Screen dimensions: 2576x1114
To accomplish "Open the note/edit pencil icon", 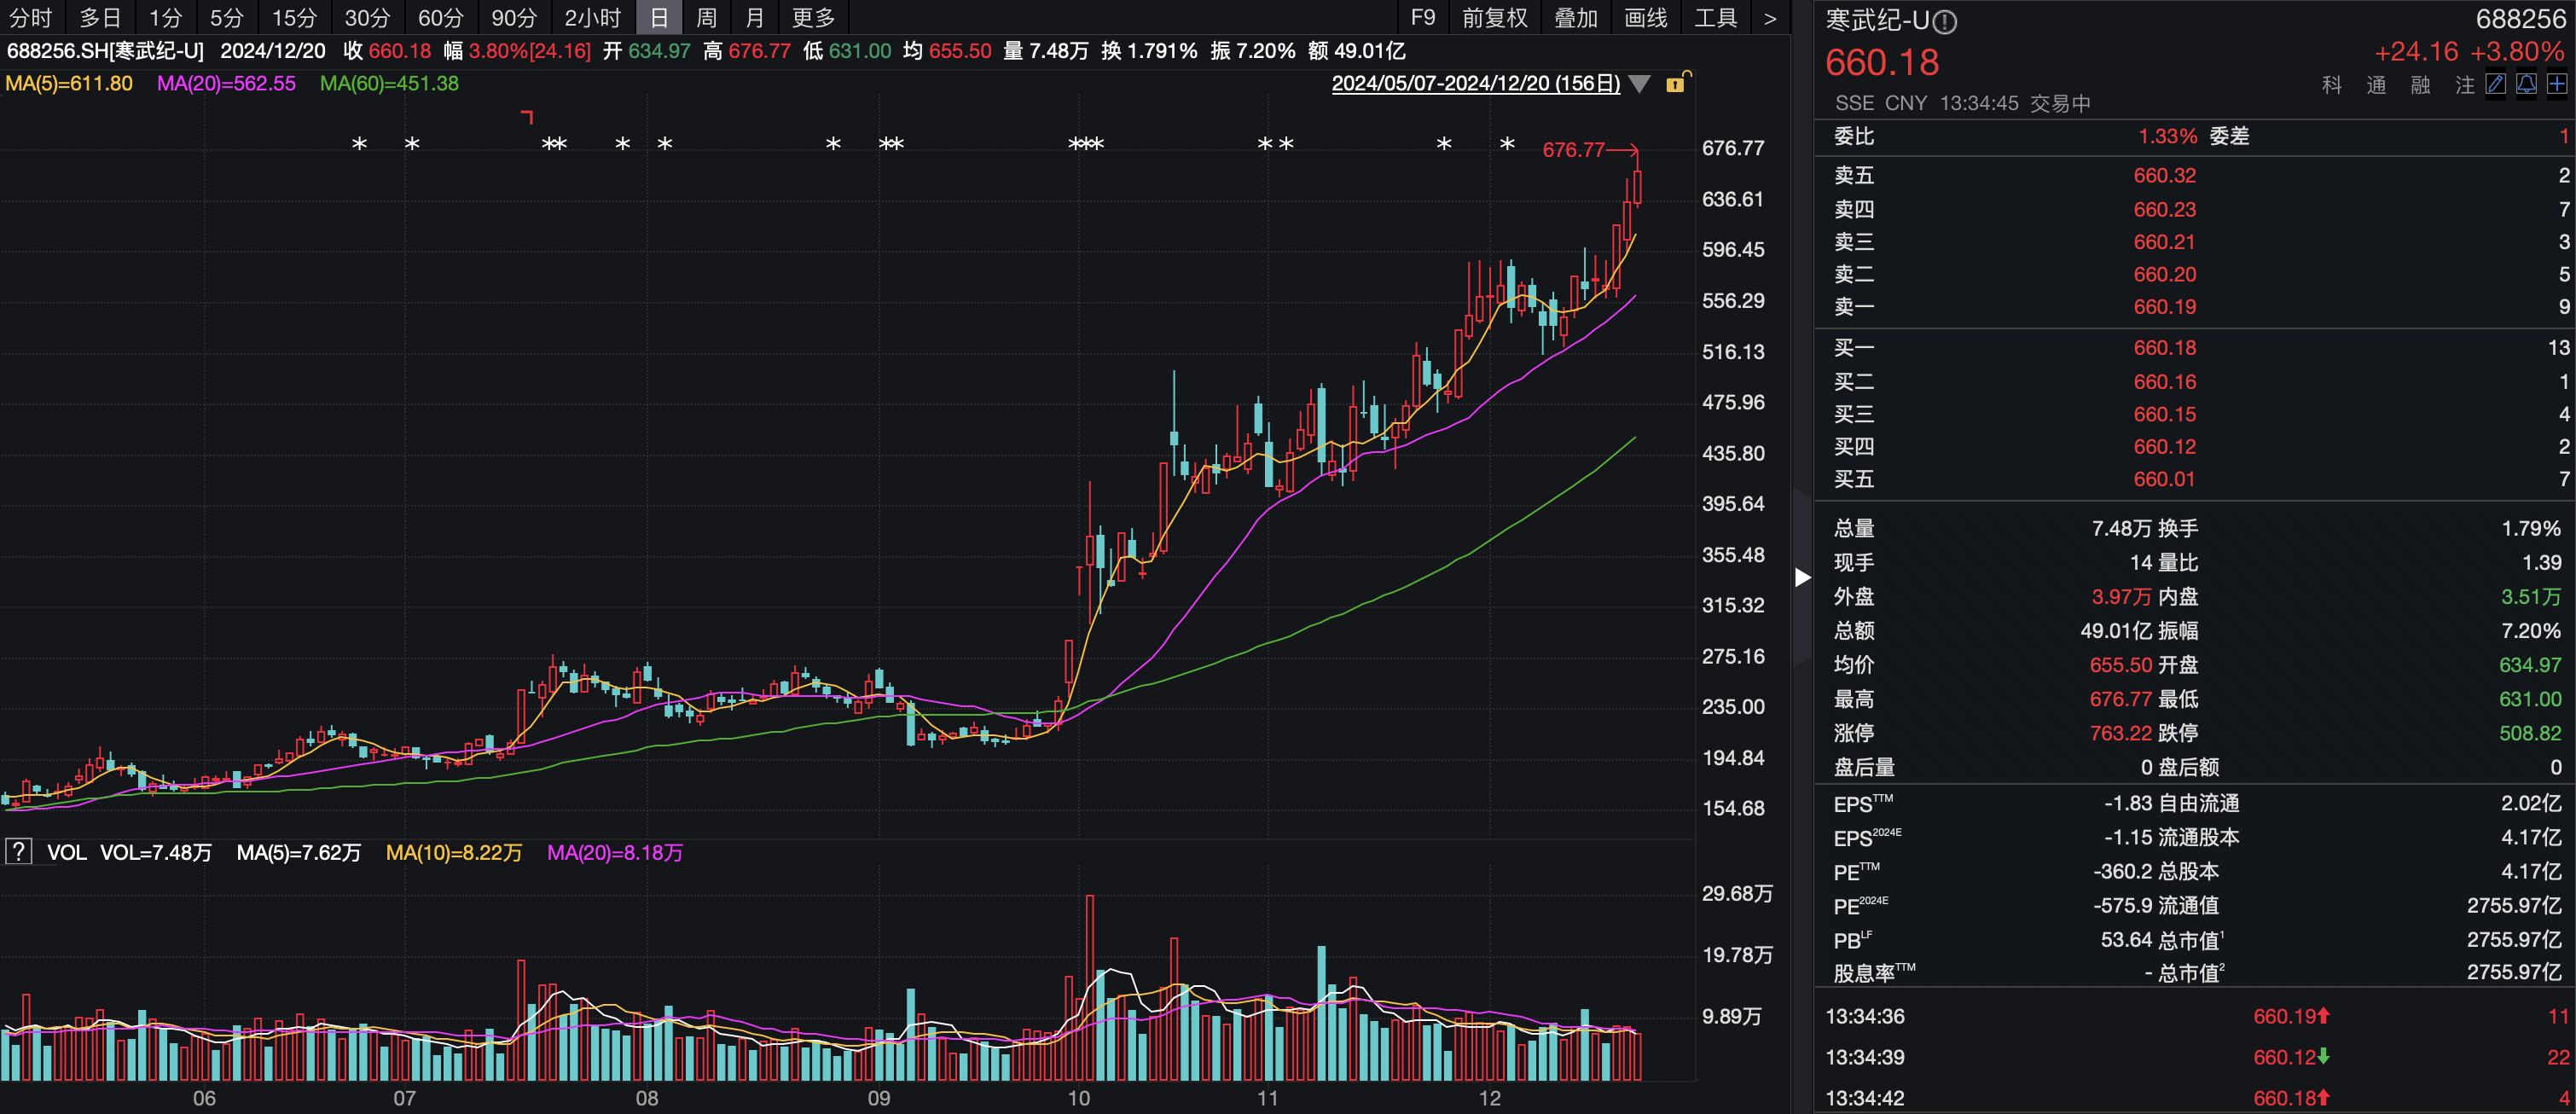I will point(2496,84).
